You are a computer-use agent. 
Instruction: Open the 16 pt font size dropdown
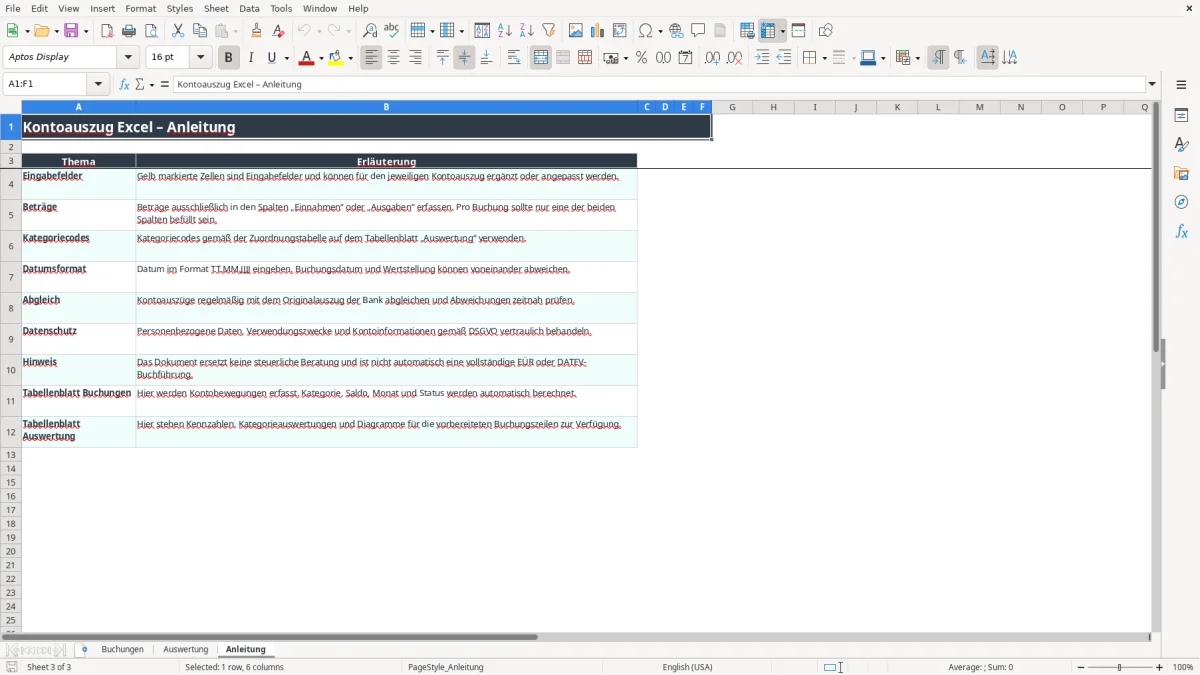pos(200,58)
